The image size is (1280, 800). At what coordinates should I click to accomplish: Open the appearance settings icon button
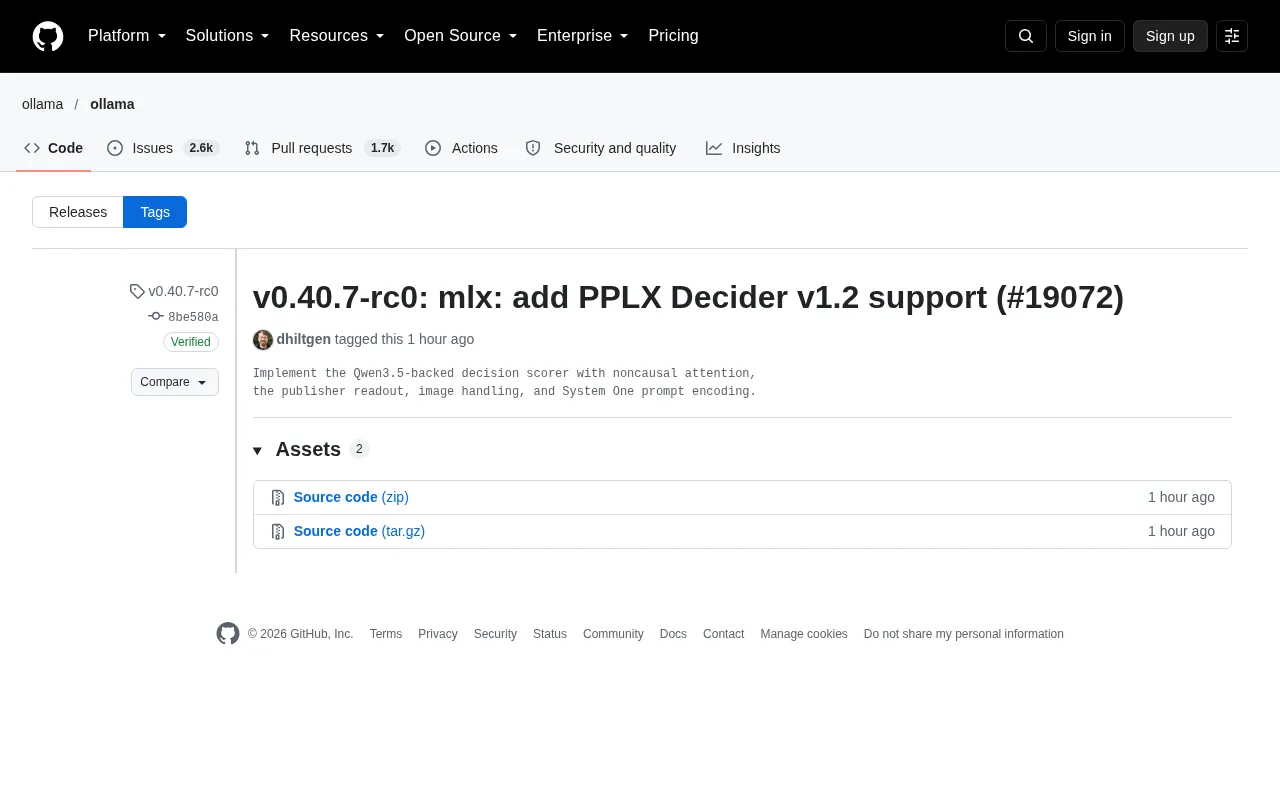tap(1232, 36)
